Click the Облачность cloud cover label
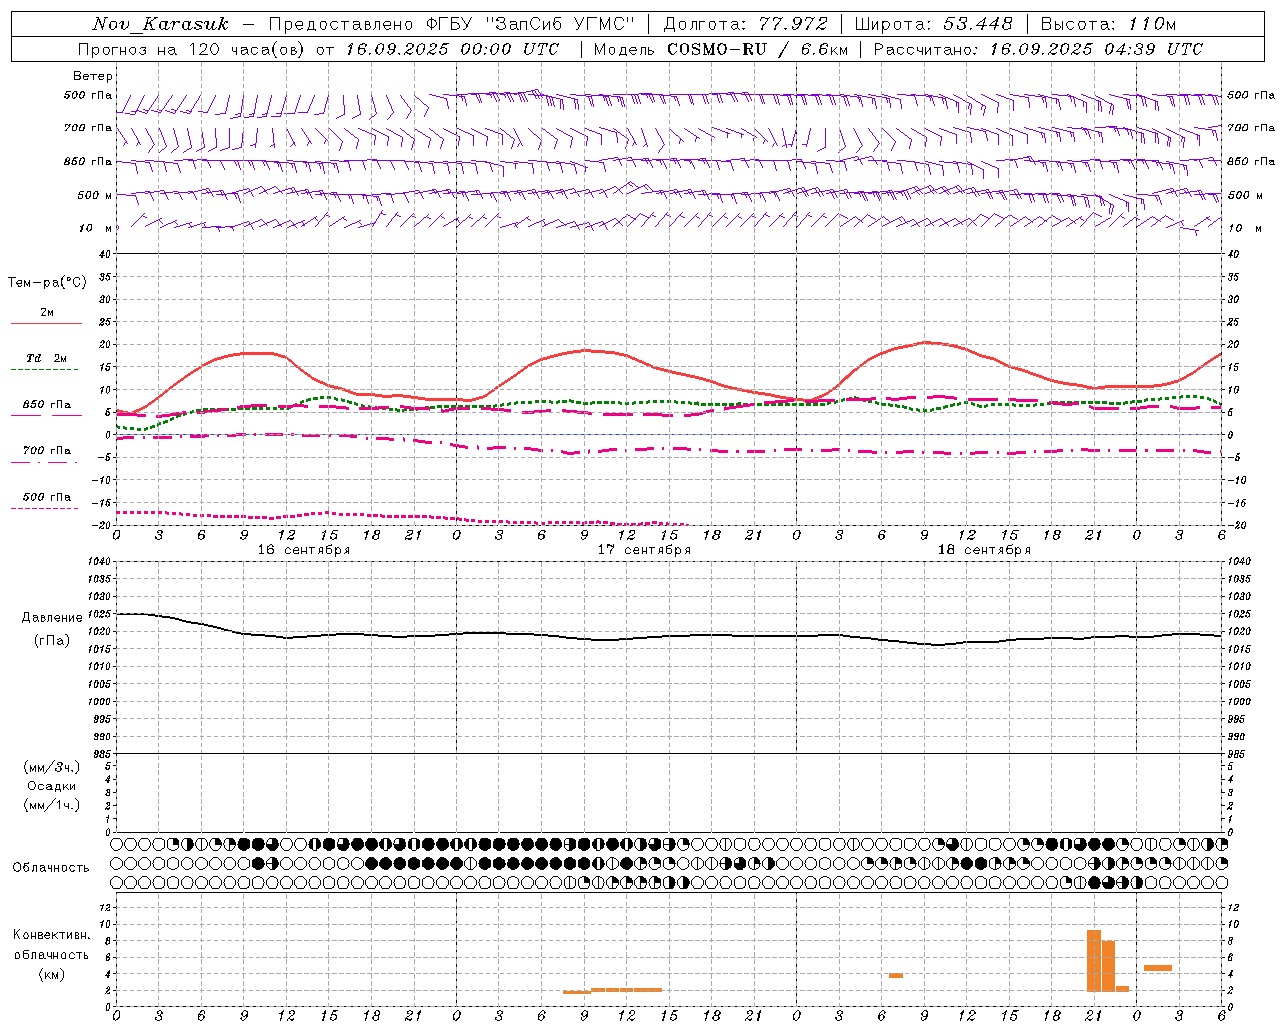1280x1024 pixels. 51,867
